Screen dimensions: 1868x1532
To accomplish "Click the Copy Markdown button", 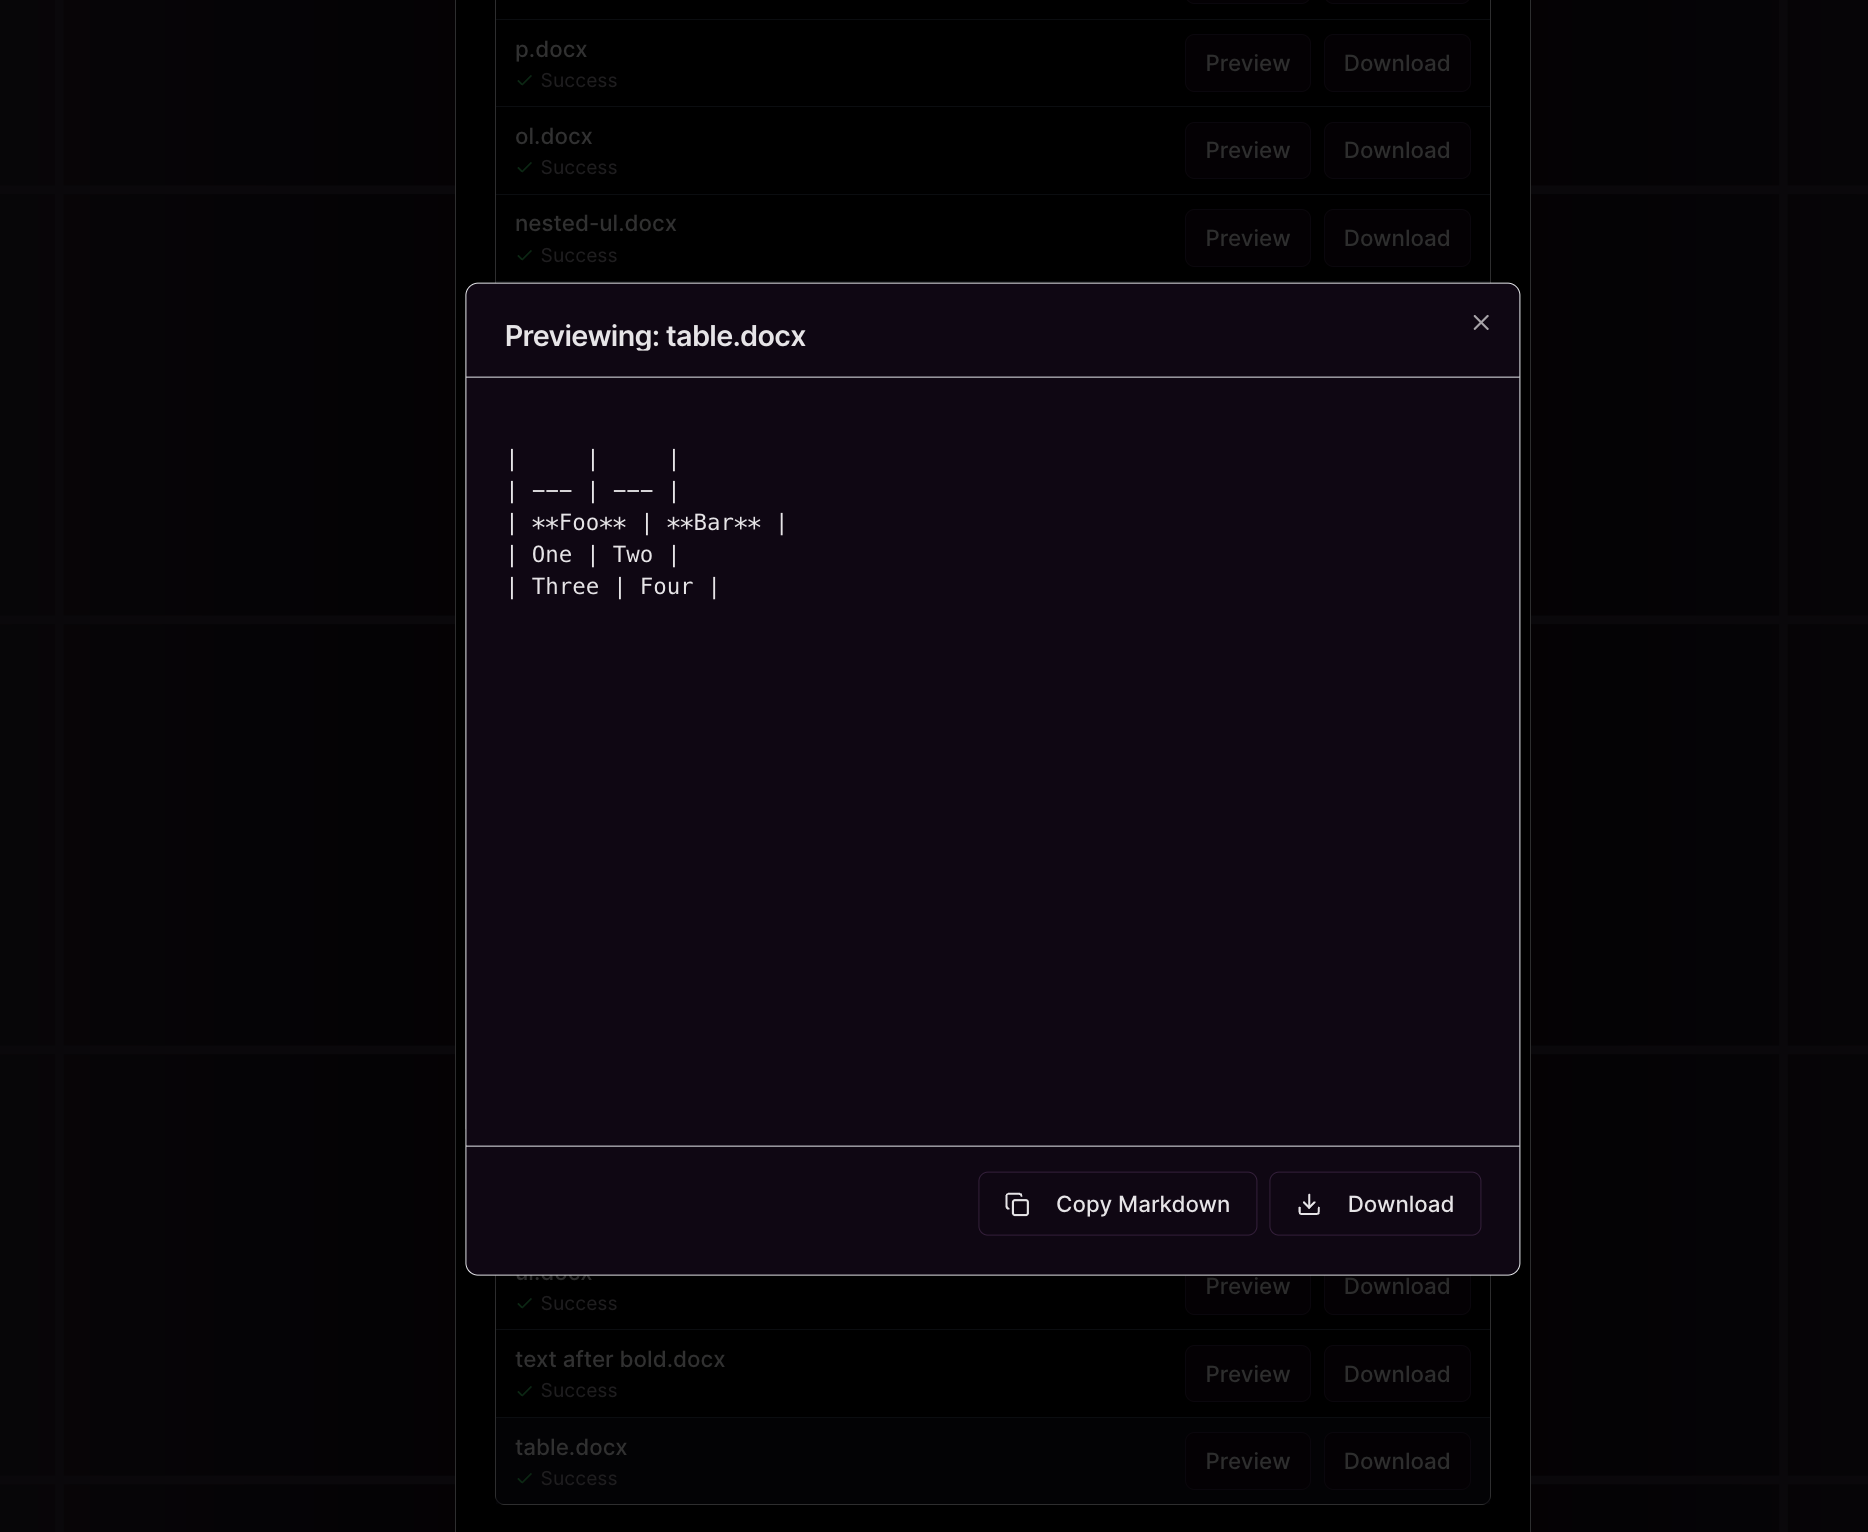I will [x=1117, y=1204].
